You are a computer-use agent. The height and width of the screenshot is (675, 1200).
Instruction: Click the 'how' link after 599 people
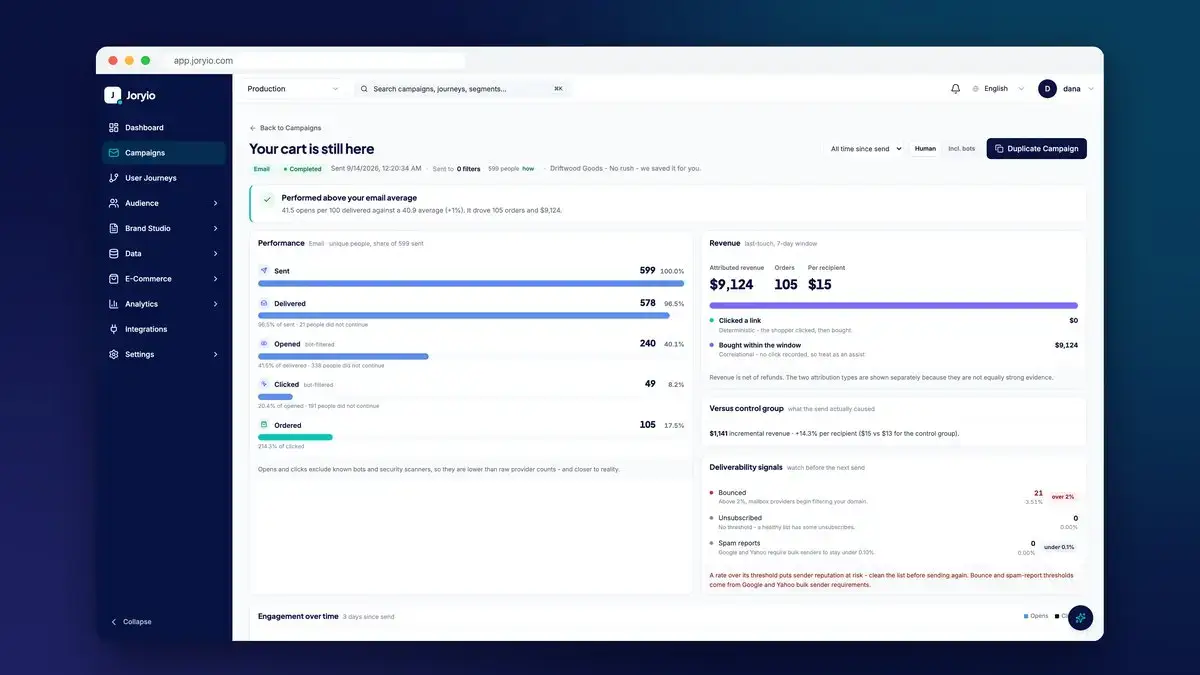click(528, 169)
